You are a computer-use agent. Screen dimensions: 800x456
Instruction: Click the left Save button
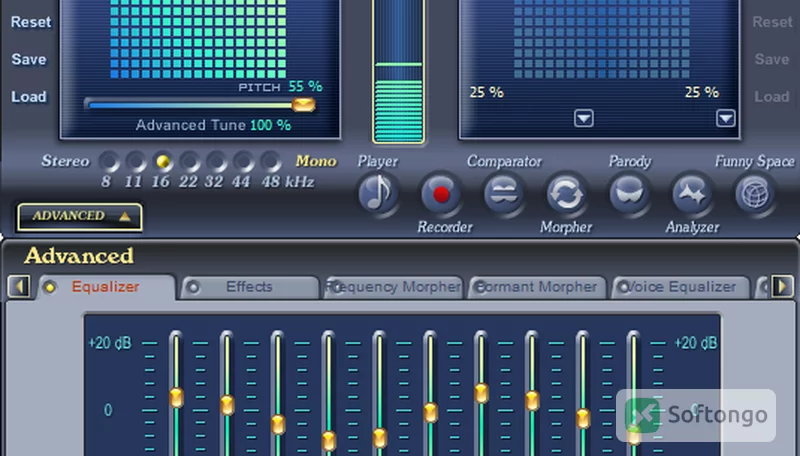click(x=29, y=59)
